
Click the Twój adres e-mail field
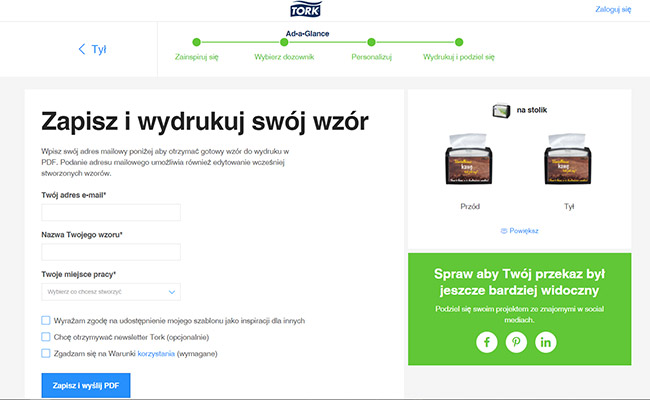pos(111,212)
